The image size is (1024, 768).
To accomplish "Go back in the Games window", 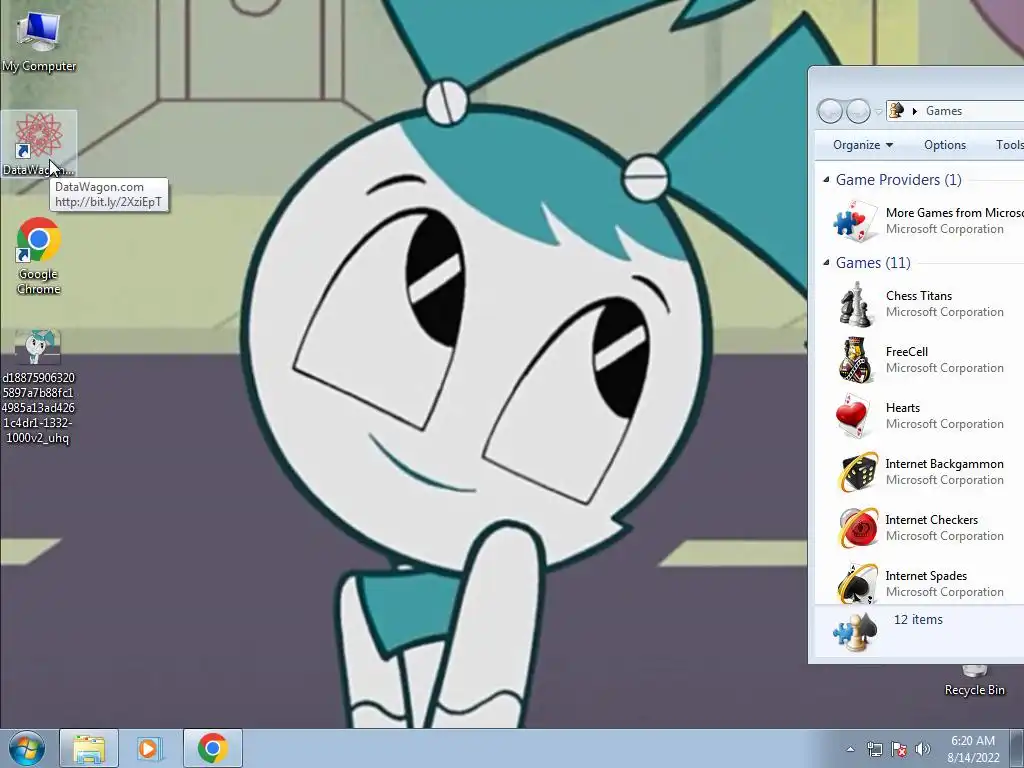I will [830, 111].
